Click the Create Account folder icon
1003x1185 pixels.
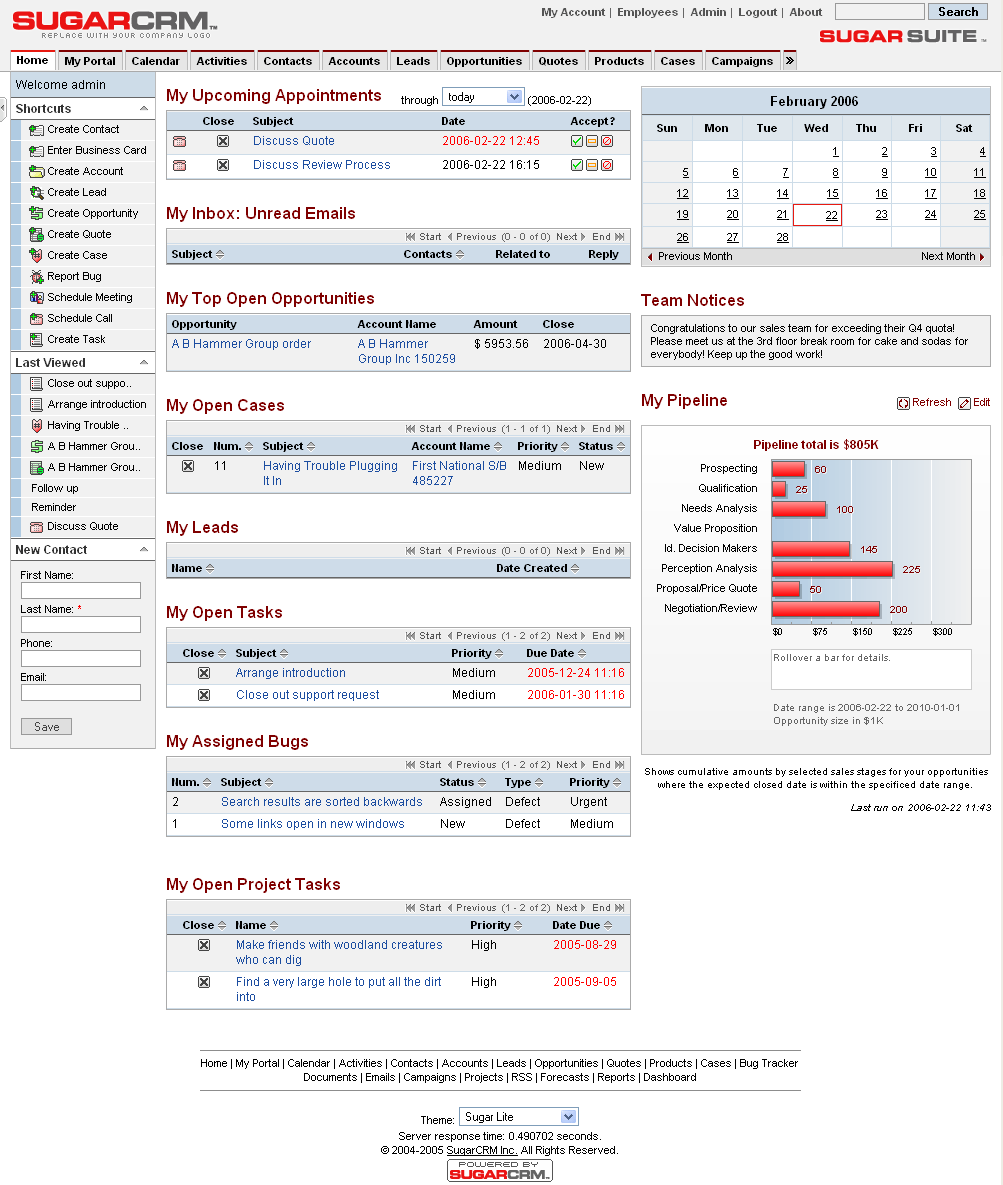36,172
